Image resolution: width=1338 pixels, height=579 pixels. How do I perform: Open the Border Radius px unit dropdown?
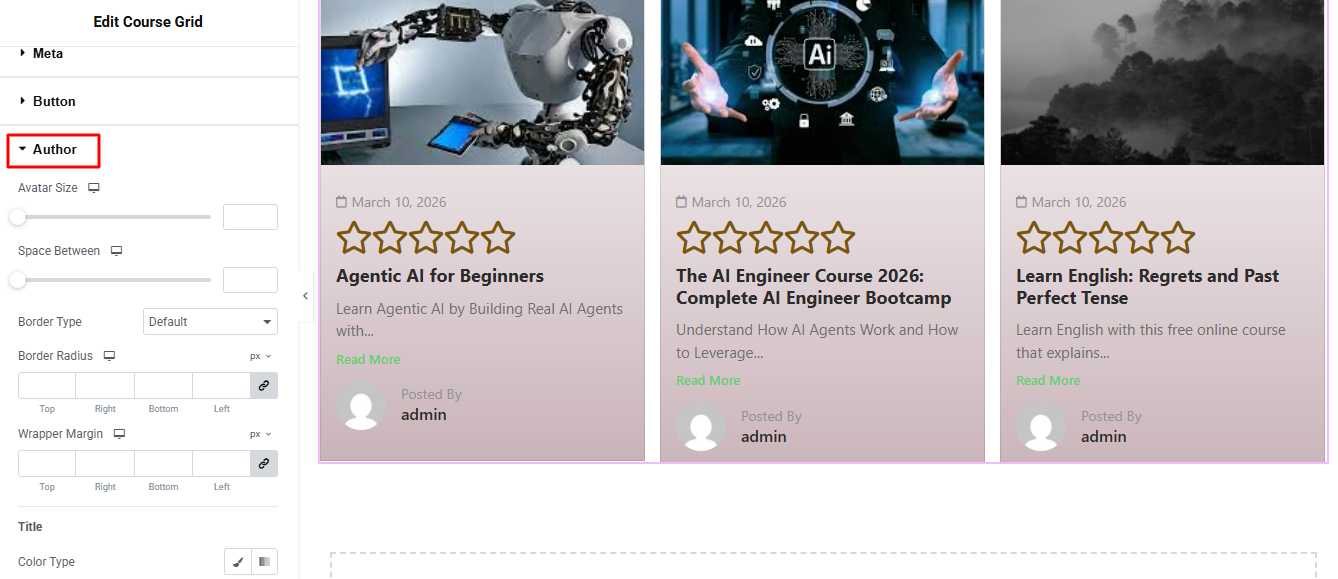tap(260, 356)
